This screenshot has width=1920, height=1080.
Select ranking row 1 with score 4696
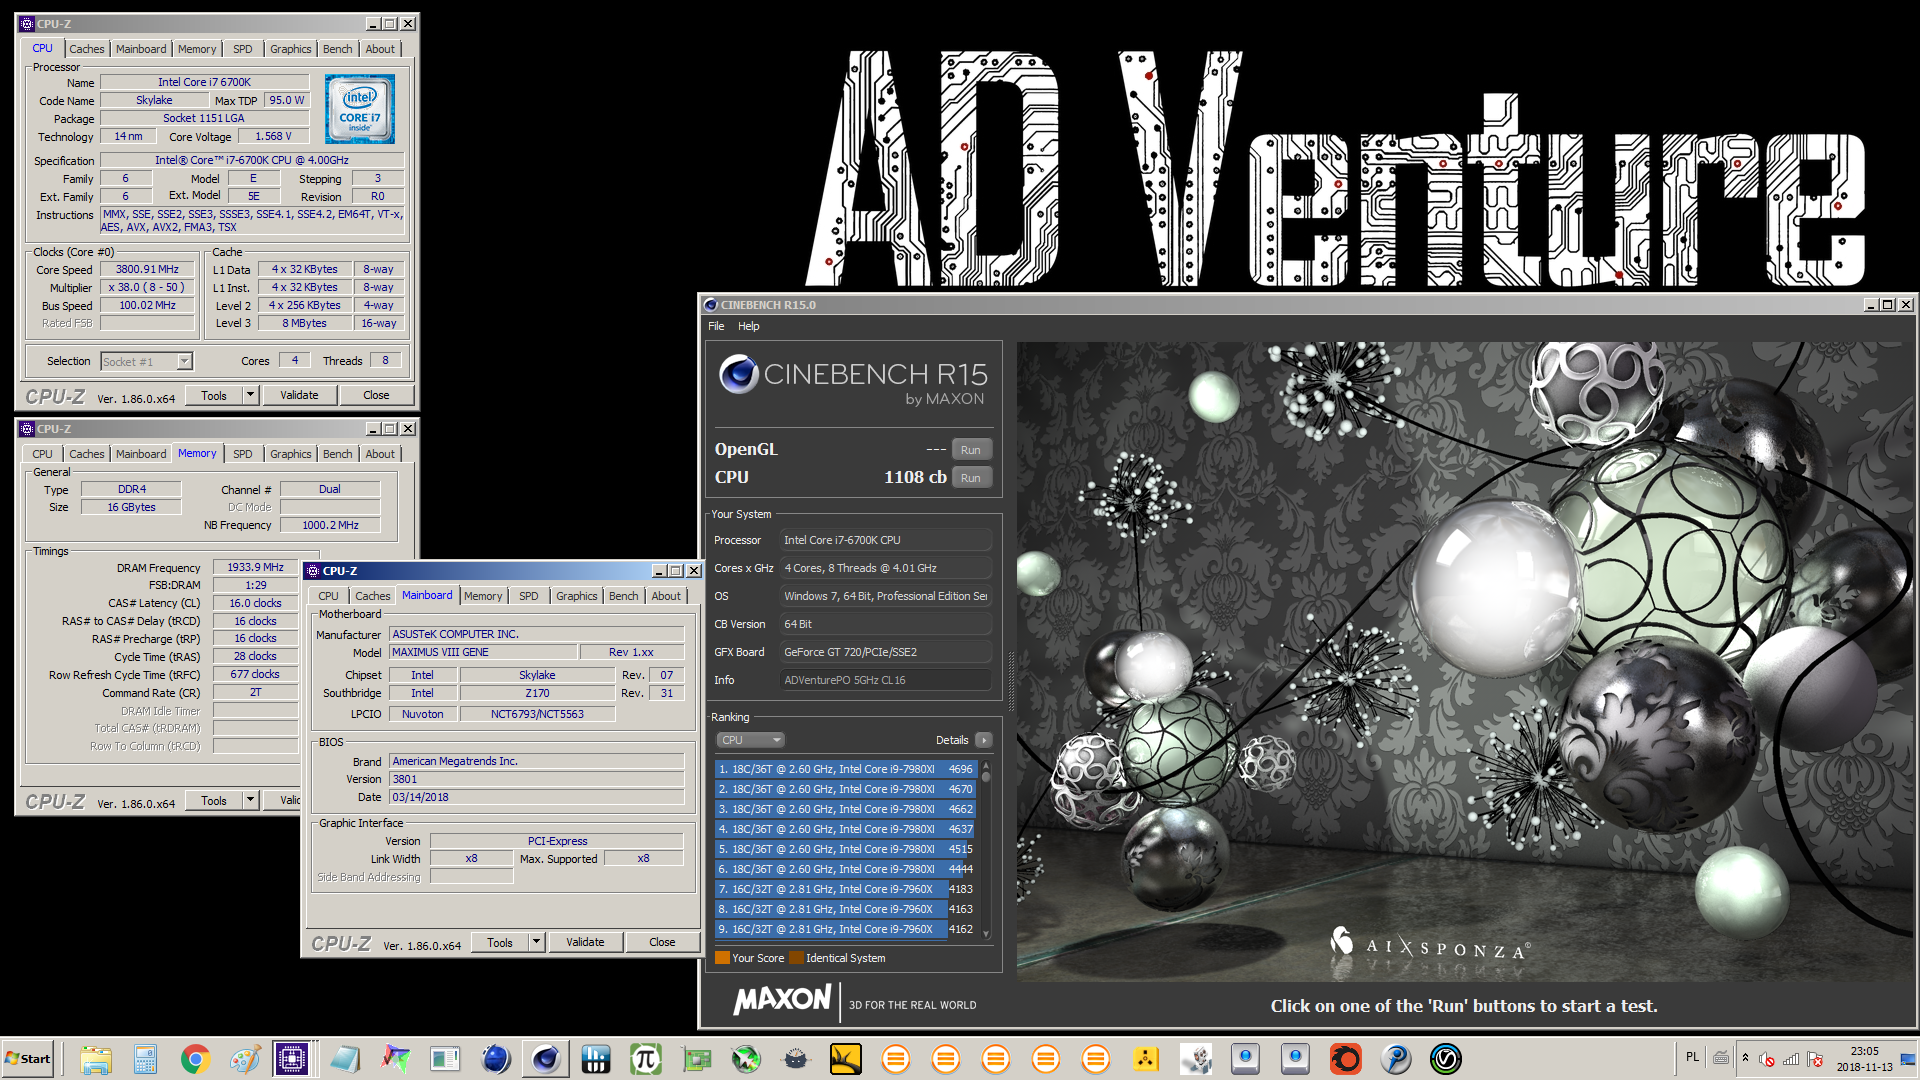point(845,769)
